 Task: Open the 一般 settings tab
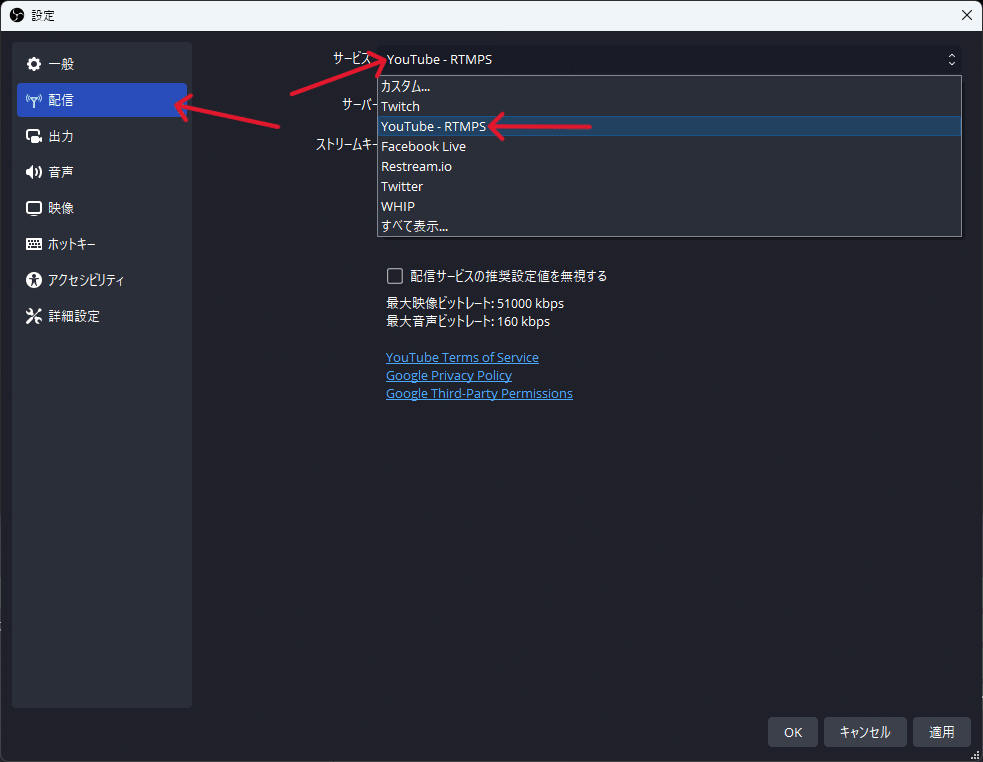[102, 64]
